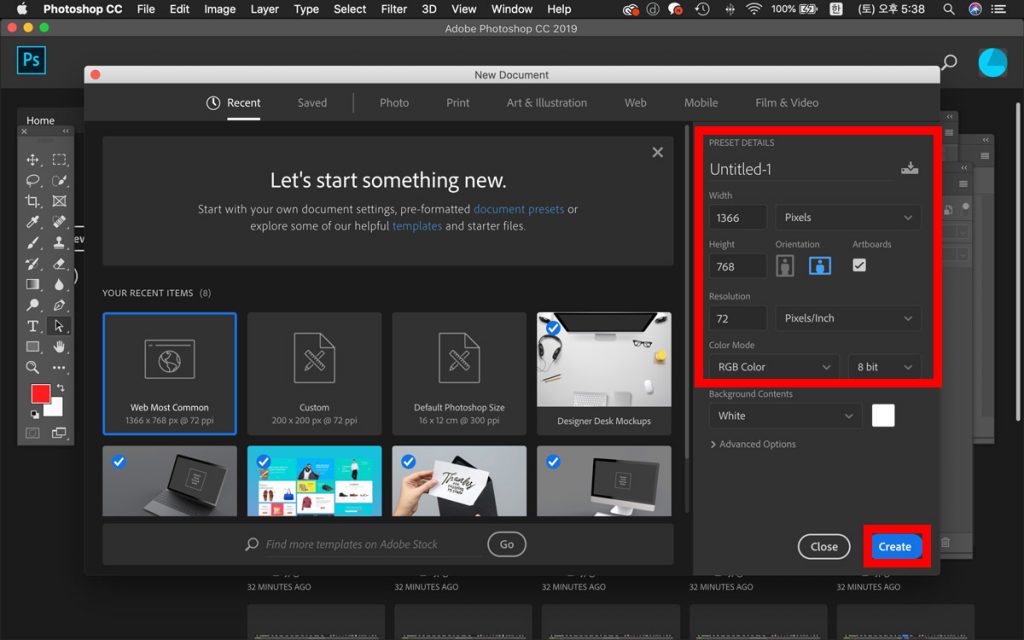Dismiss the "Let's start something new" banner

tap(658, 152)
